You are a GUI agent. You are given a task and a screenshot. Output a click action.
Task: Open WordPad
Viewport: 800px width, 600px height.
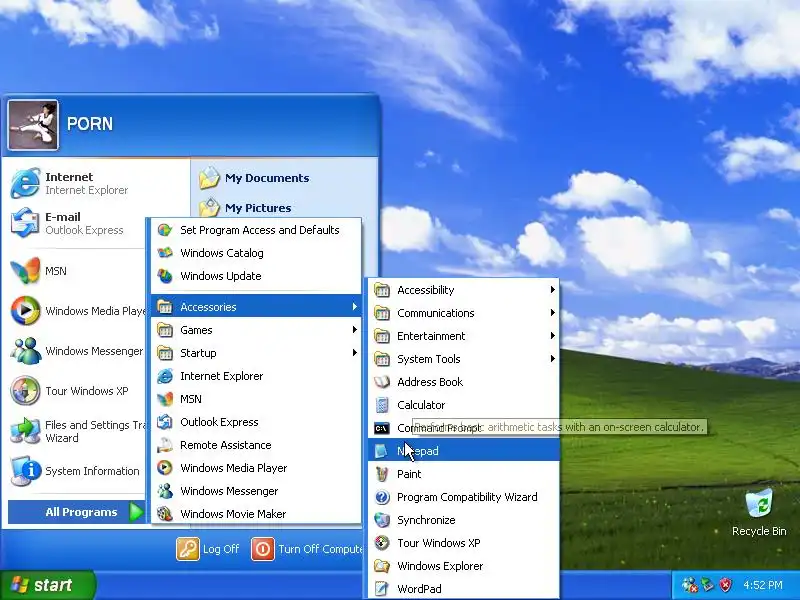pos(463,588)
